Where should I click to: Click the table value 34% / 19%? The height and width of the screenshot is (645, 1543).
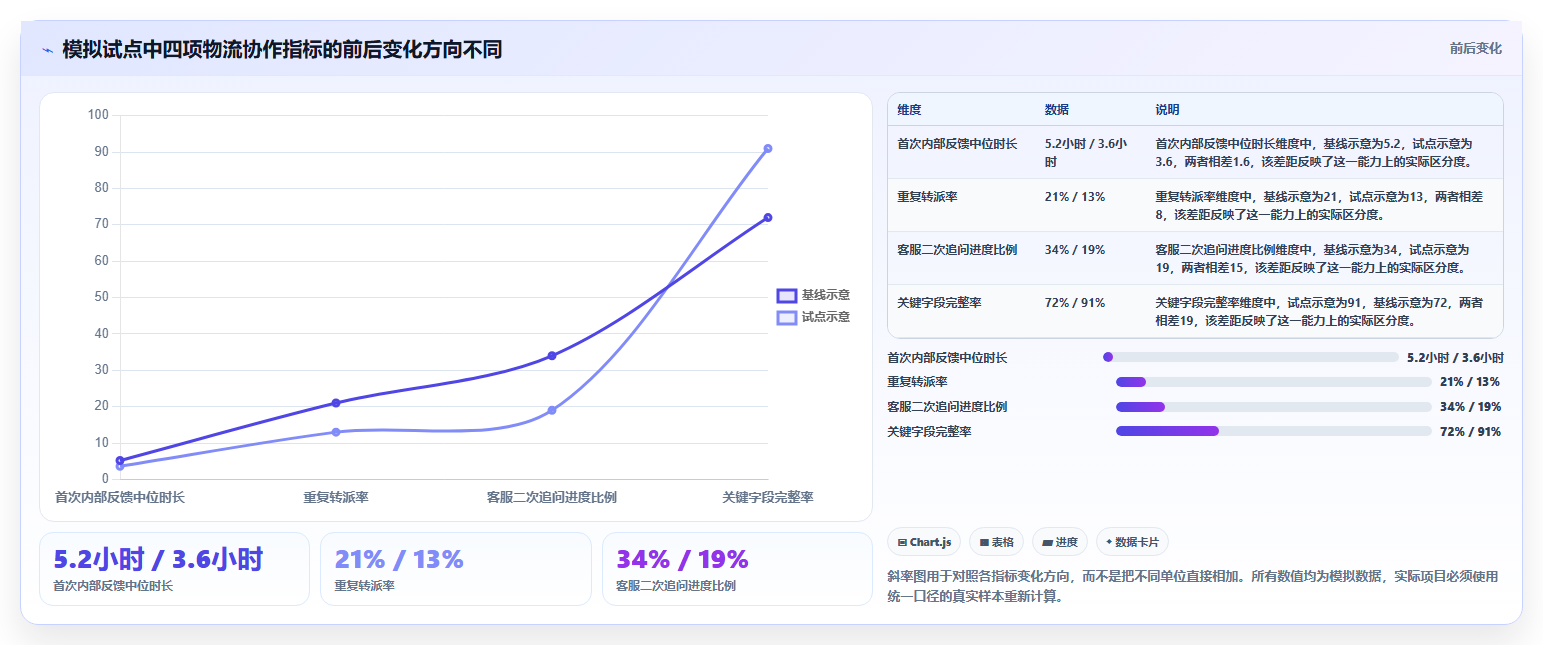coord(1074,250)
